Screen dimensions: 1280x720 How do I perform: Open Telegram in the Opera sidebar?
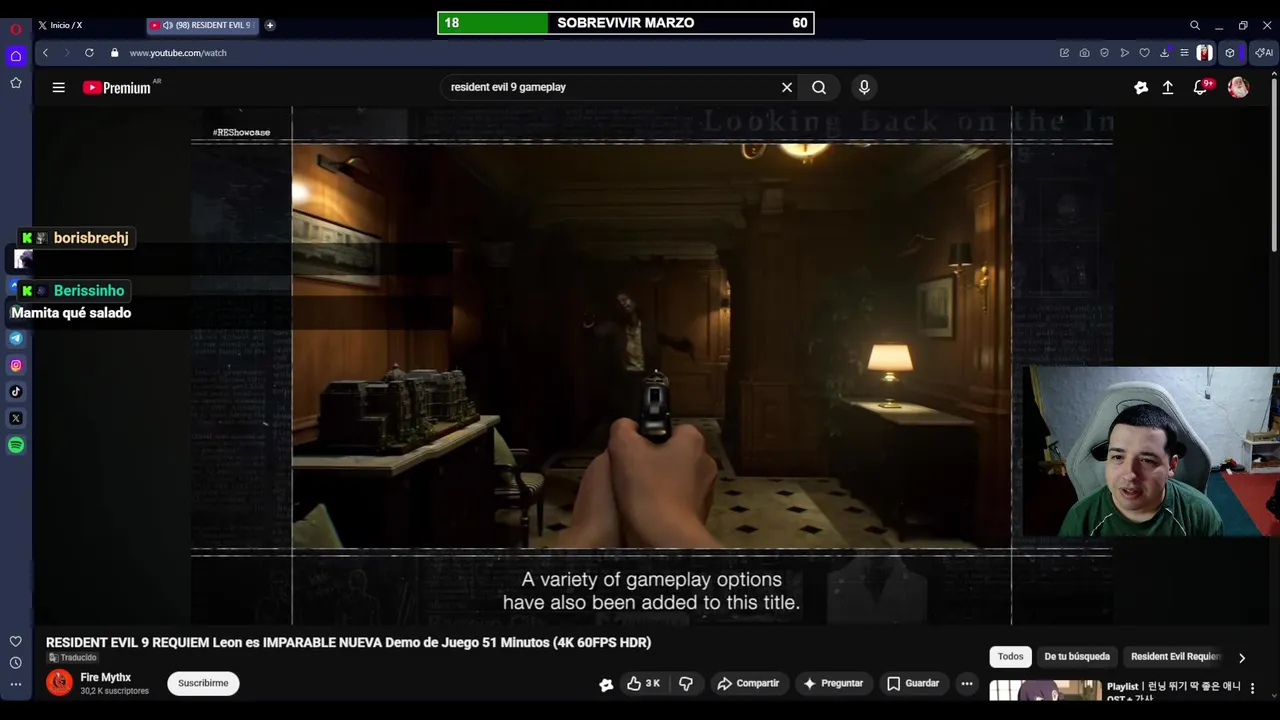click(x=16, y=338)
